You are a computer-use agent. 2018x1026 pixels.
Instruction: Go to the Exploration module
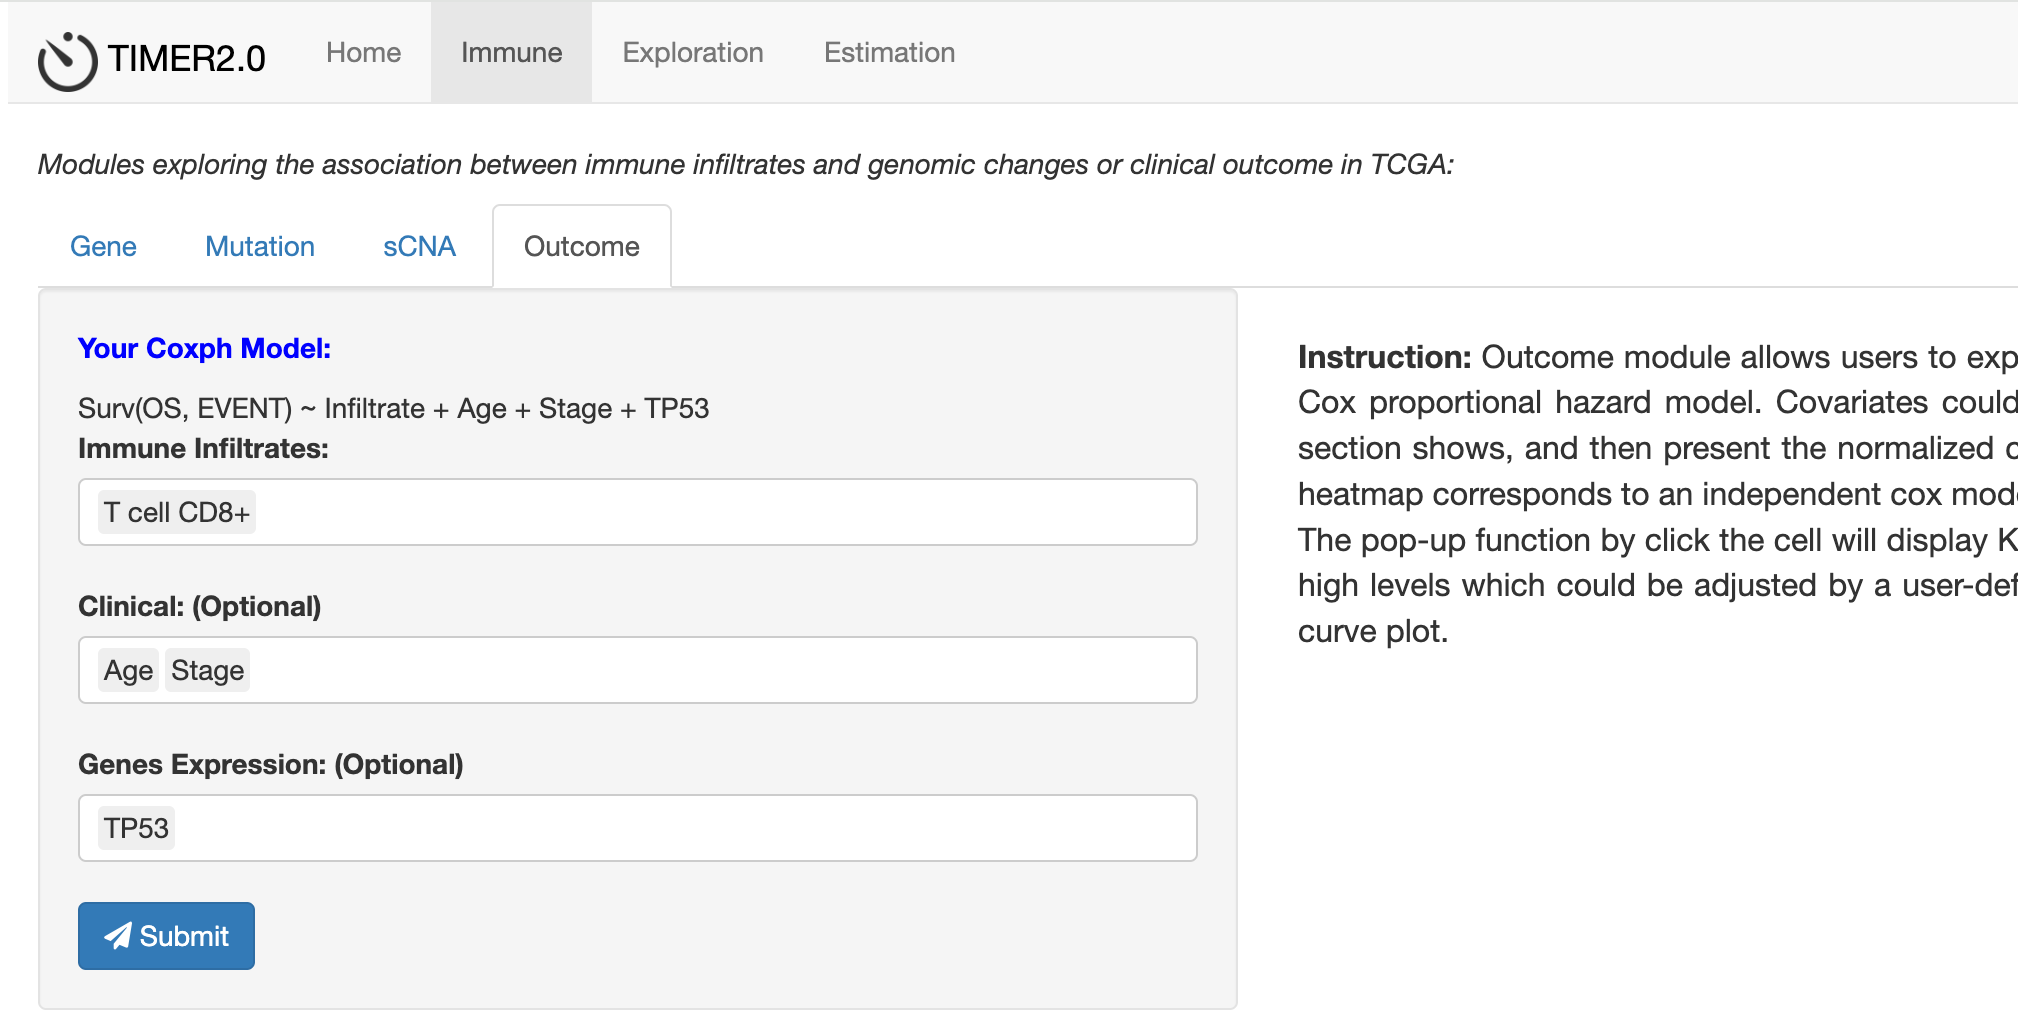[x=692, y=53]
